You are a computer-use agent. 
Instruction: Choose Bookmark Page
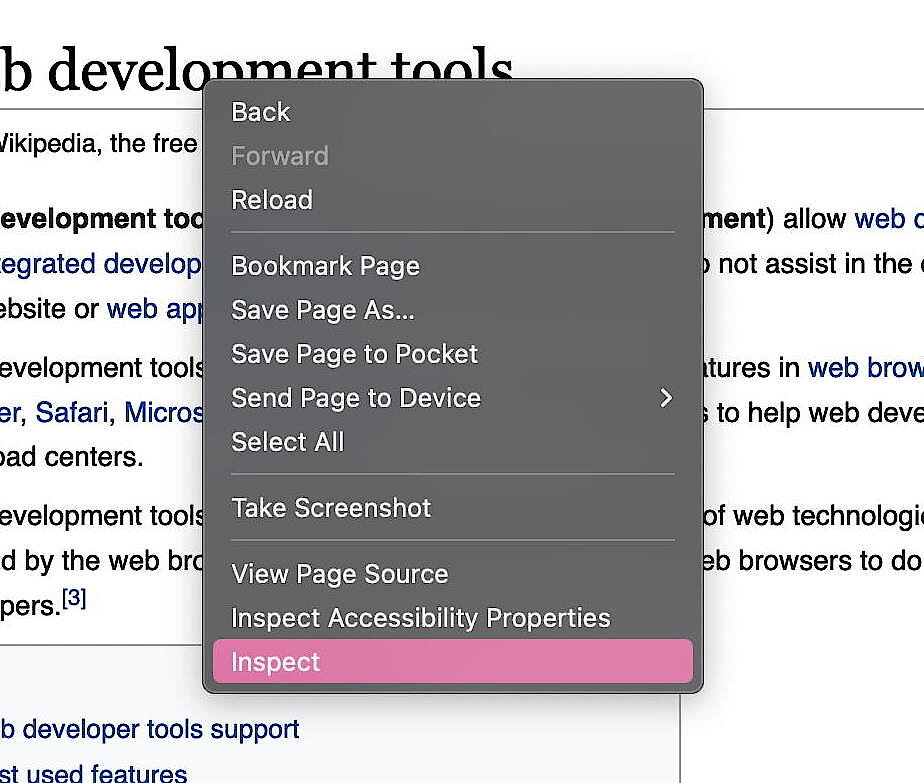(325, 266)
